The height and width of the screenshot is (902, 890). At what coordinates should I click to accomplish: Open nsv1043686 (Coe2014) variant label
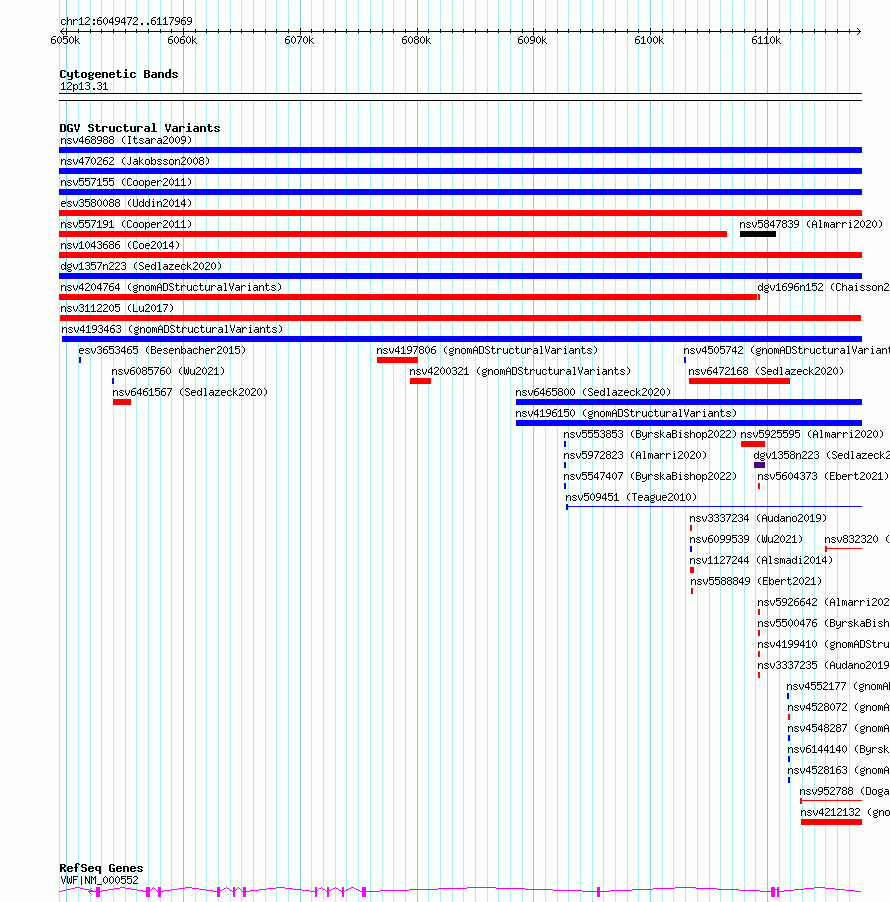click(120, 245)
